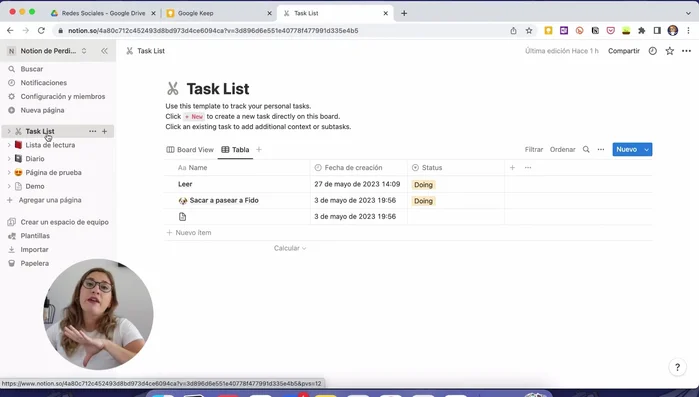Go back in browser

pos(10,31)
